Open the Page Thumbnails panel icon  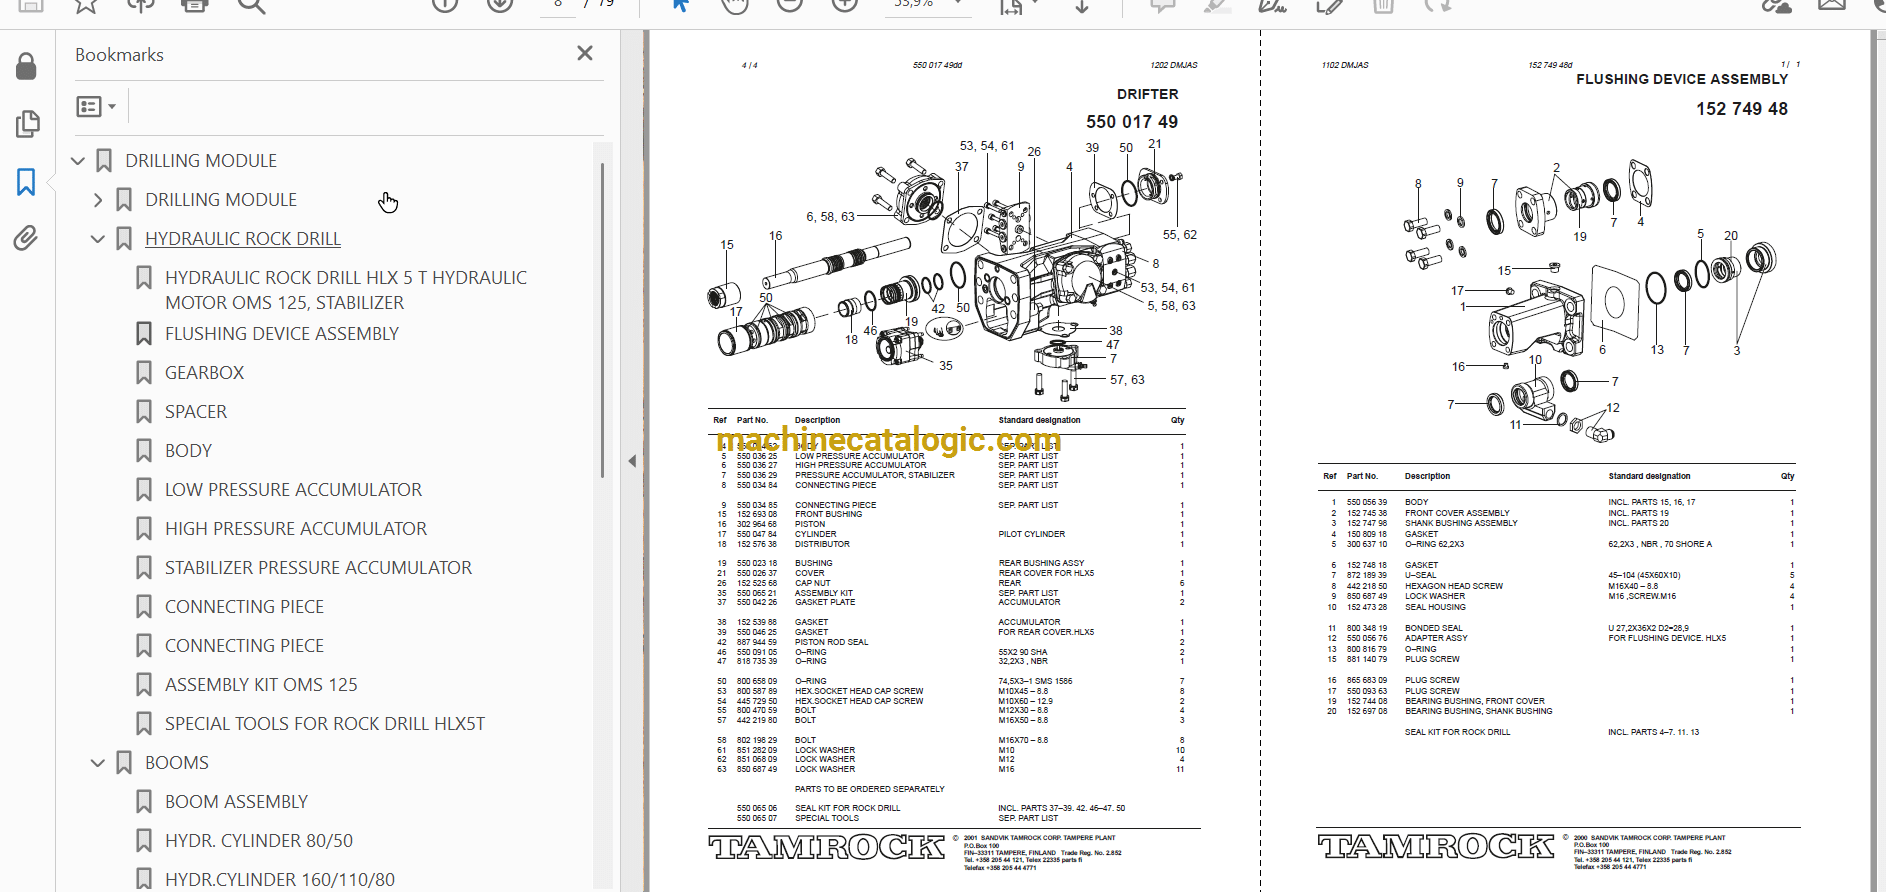(27, 124)
